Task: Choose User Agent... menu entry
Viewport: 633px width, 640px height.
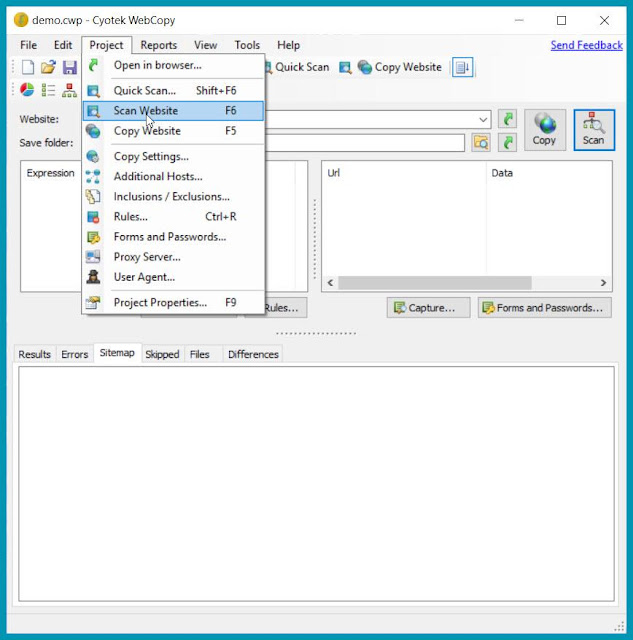Action: point(173,277)
